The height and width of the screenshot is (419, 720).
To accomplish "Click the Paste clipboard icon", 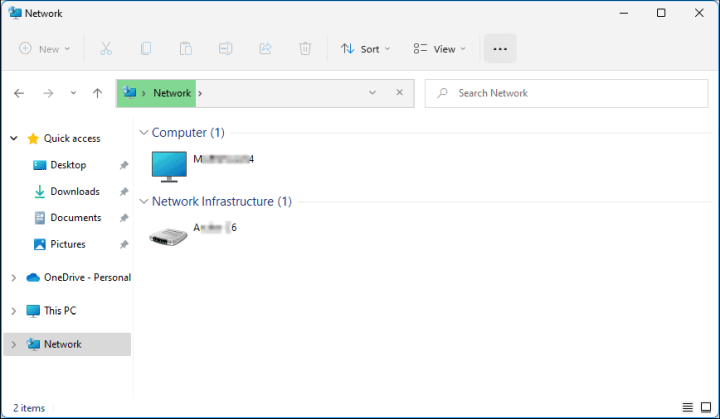I will (x=186, y=49).
